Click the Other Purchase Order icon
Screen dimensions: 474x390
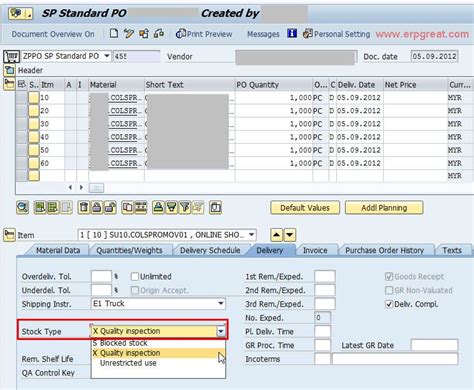click(x=144, y=33)
